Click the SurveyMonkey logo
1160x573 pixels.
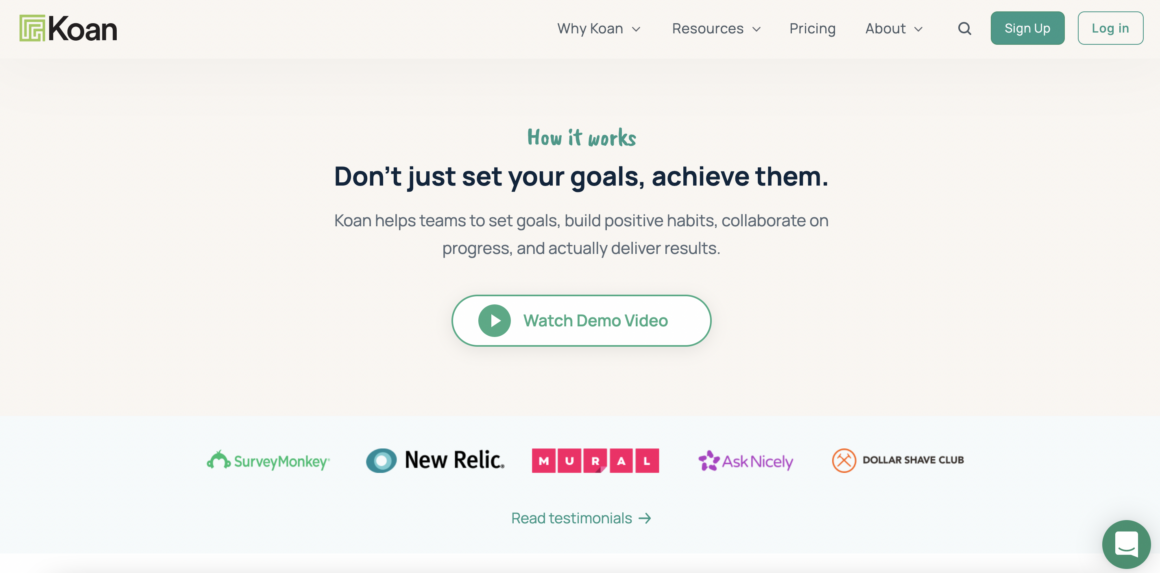click(x=268, y=461)
